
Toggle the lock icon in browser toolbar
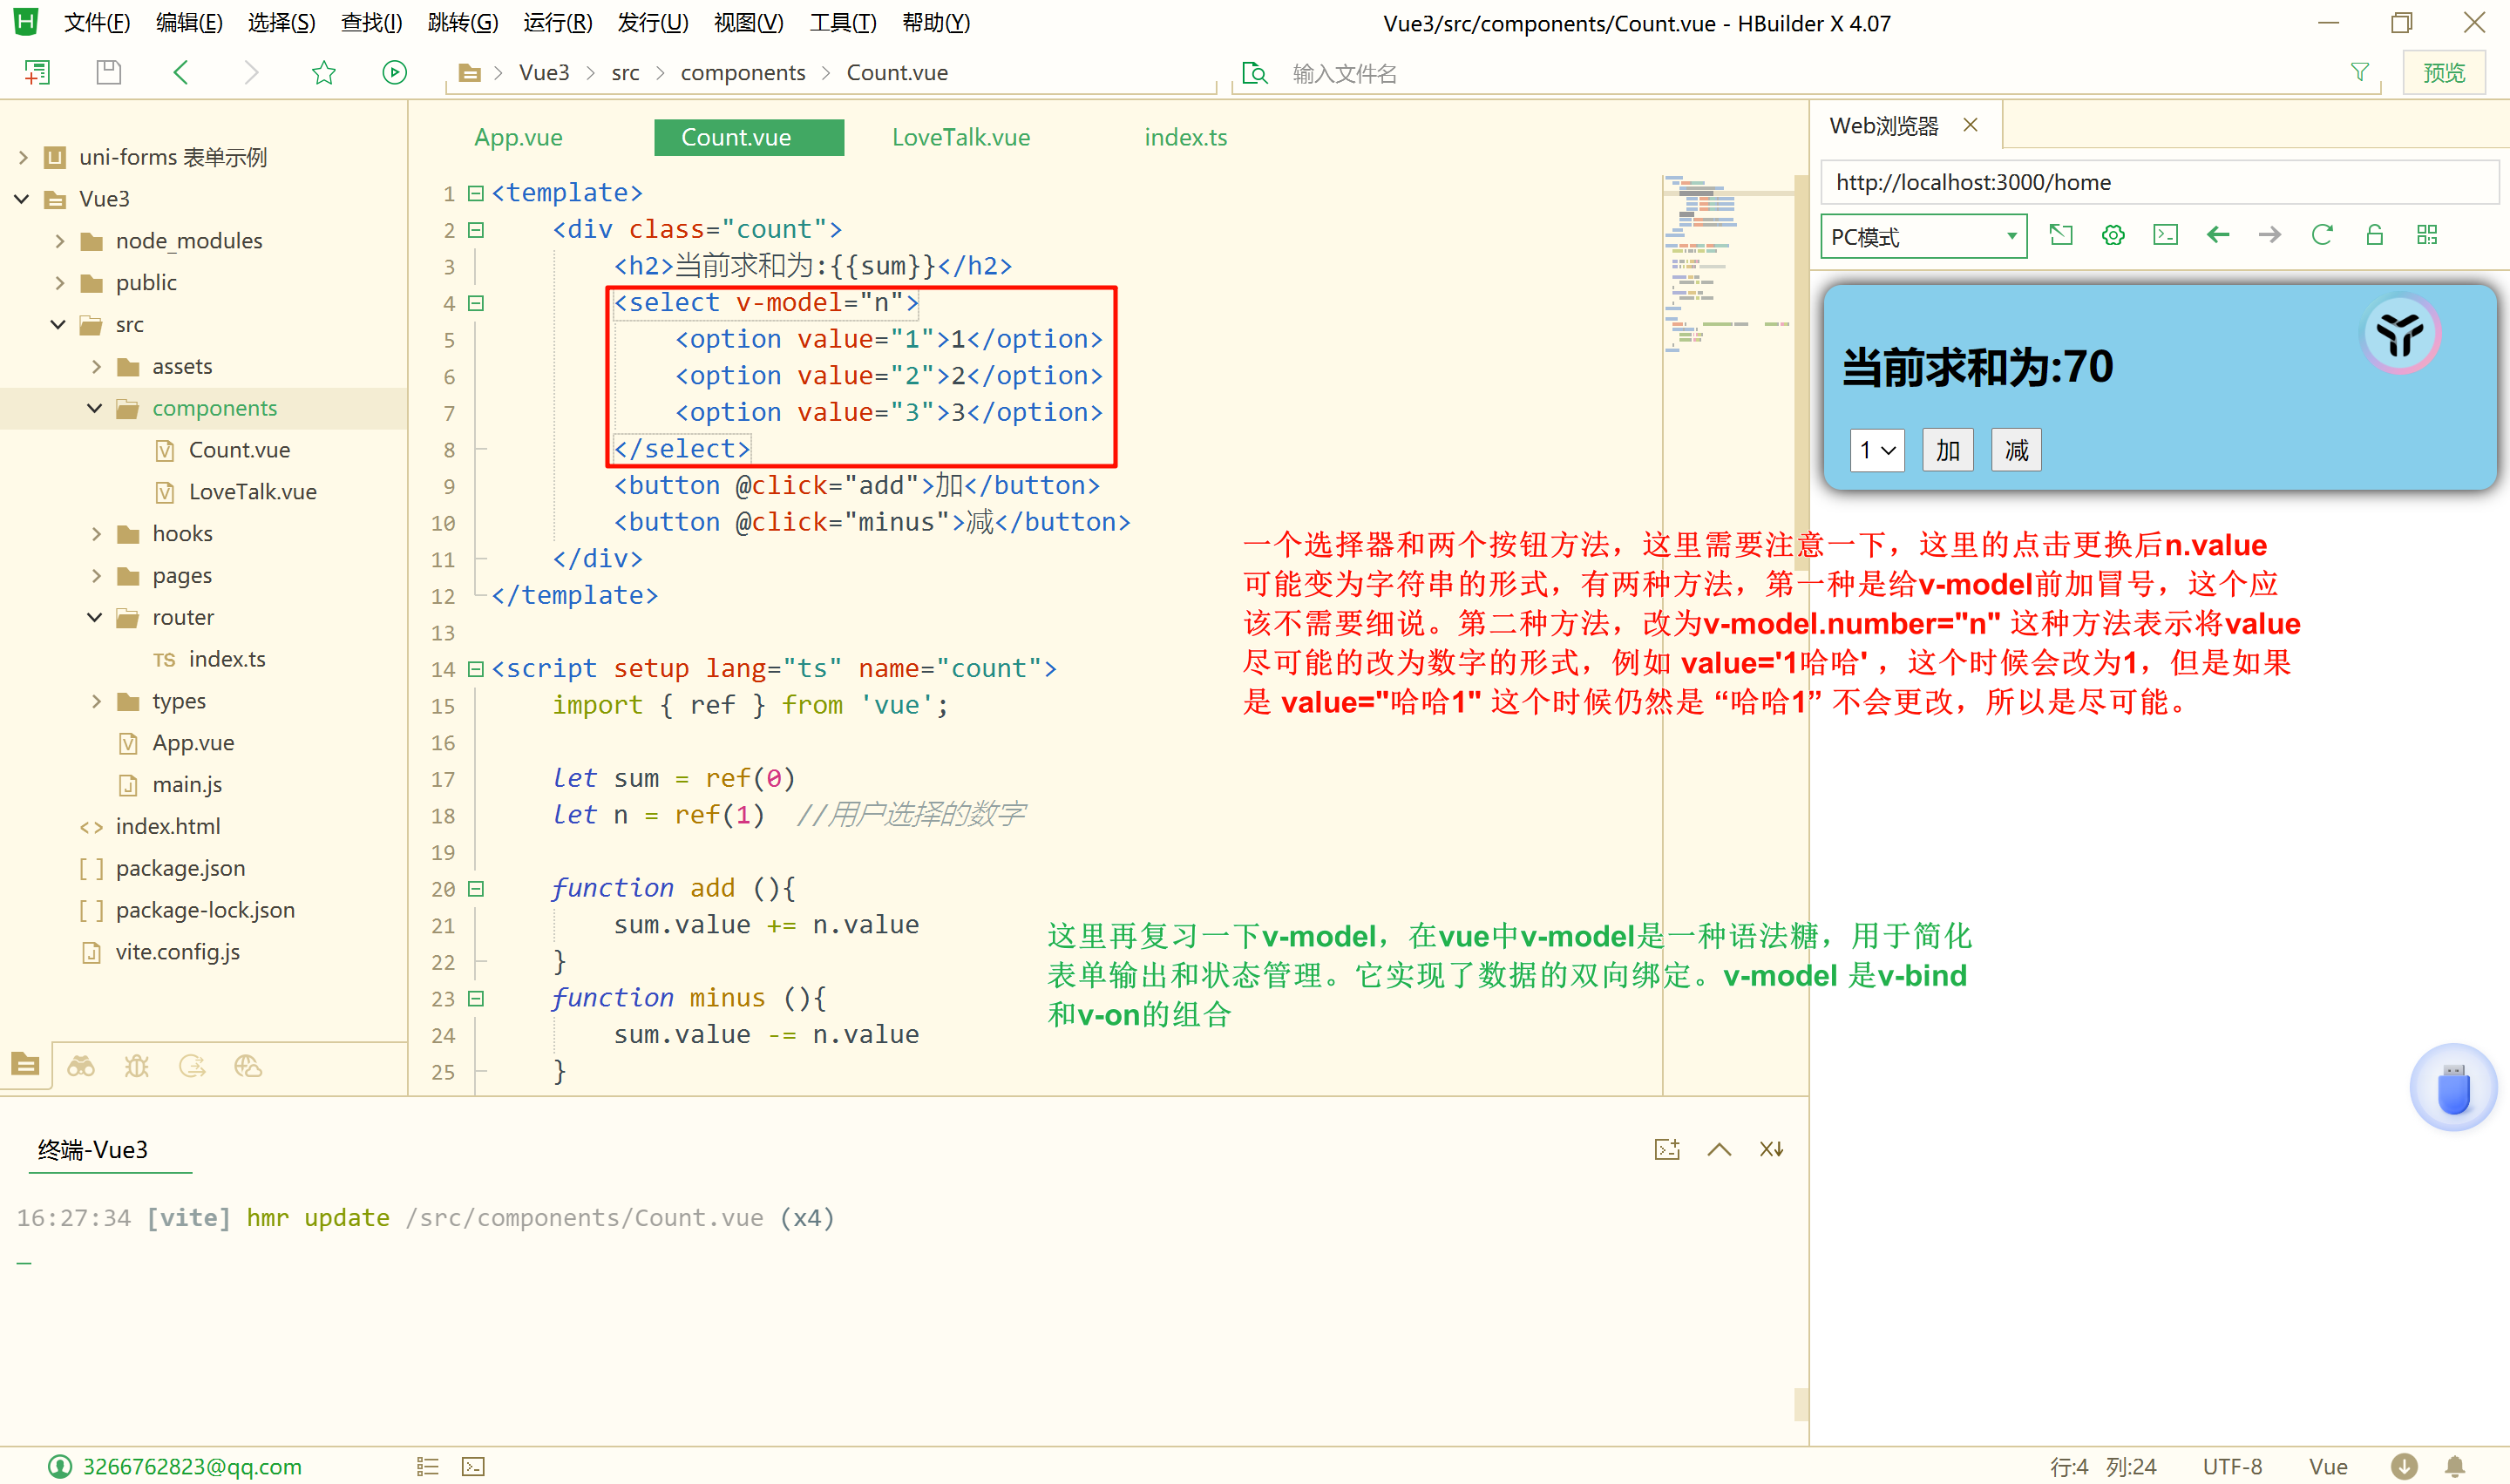(2374, 235)
